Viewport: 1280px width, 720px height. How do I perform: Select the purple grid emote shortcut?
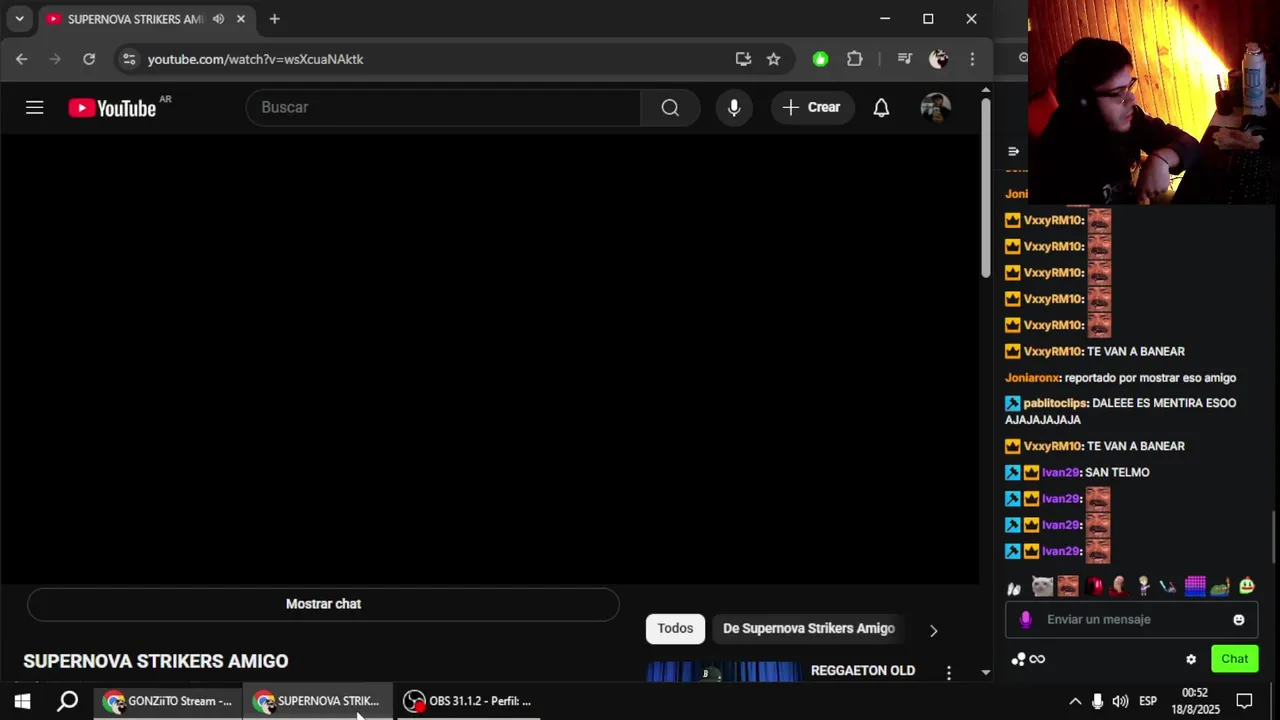(1195, 587)
